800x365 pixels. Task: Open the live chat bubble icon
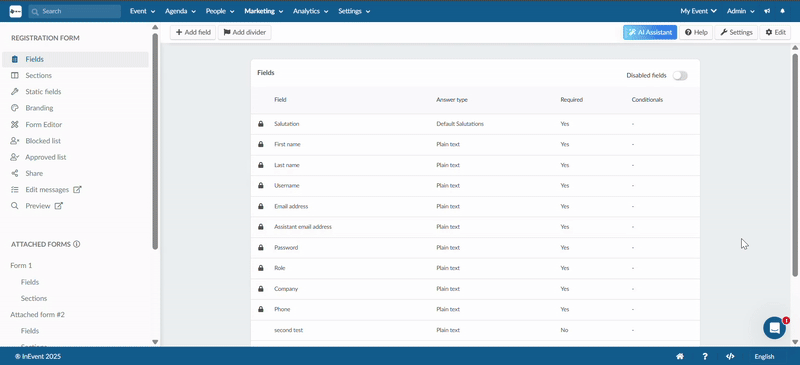pos(774,328)
